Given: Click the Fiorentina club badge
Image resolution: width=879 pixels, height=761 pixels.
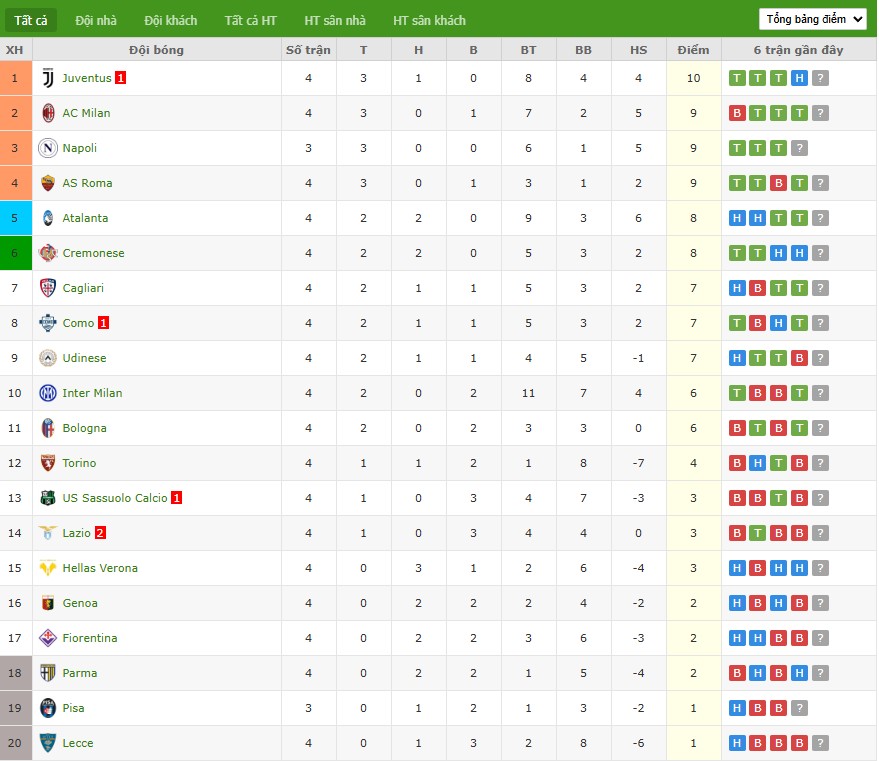Looking at the screenshot, I should point(48,638).
